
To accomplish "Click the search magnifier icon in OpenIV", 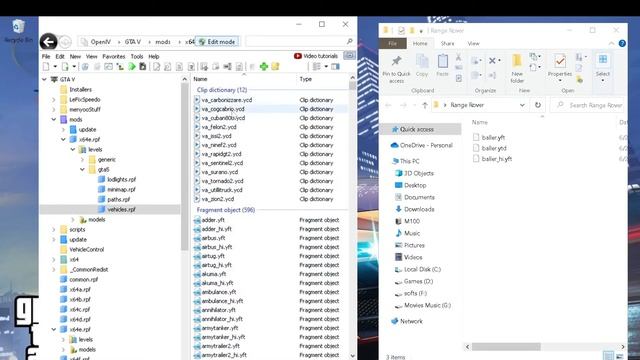I will coord(349,41).
